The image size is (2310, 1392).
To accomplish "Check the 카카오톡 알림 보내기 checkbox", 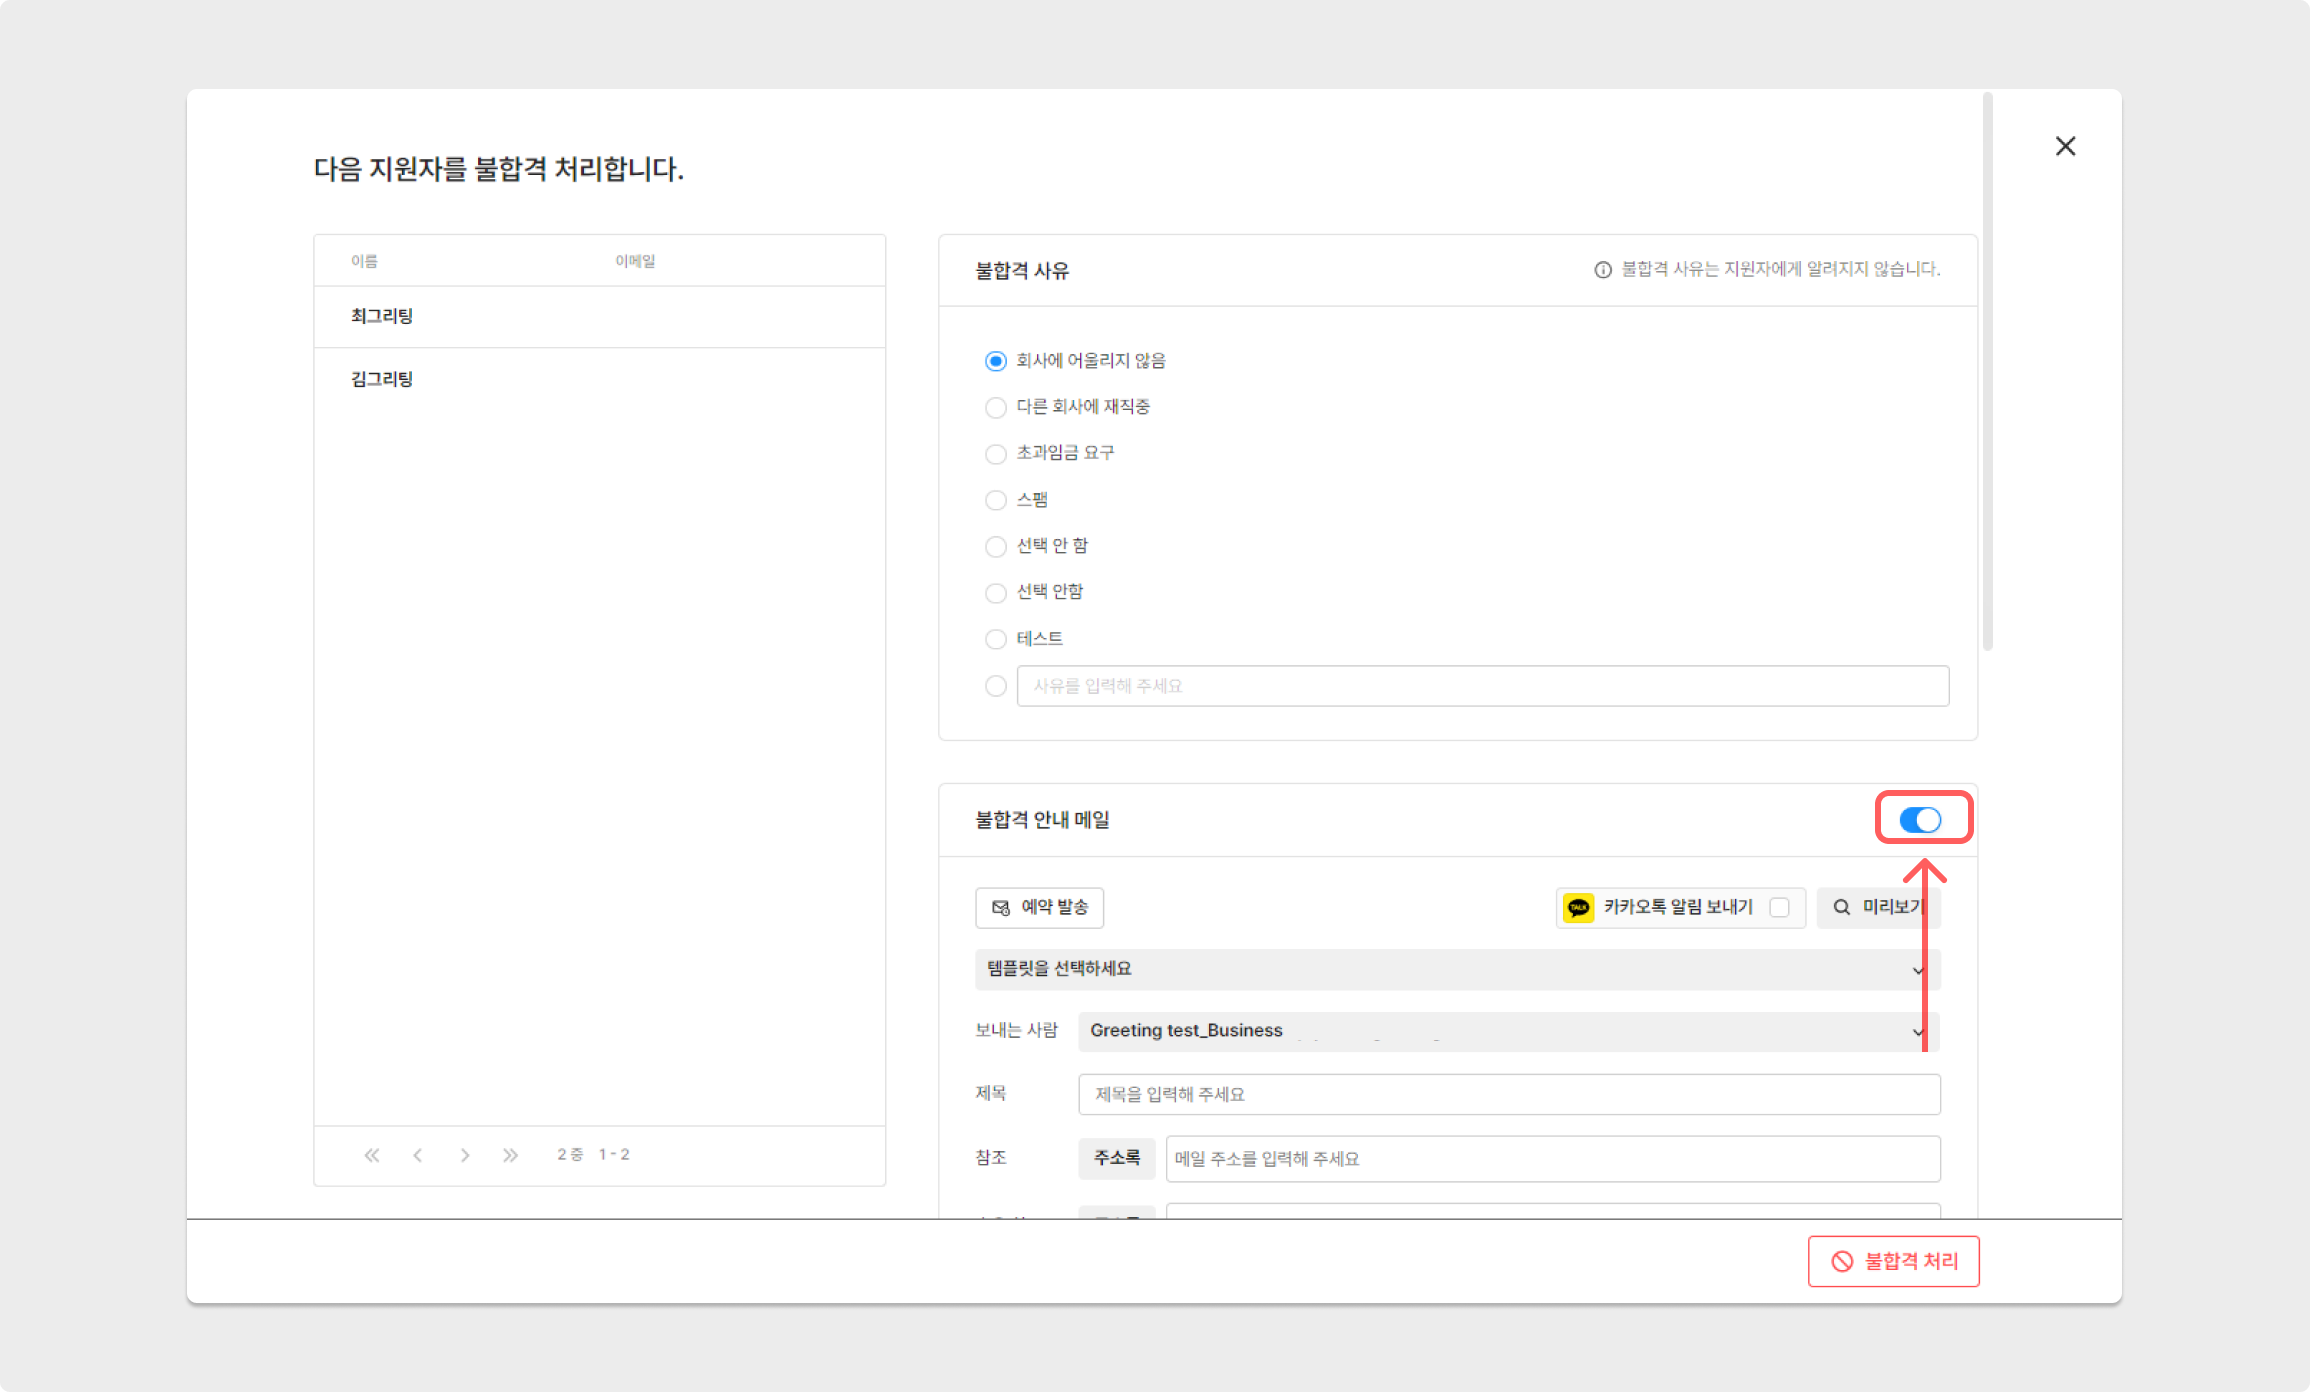I will point(1779,908).
